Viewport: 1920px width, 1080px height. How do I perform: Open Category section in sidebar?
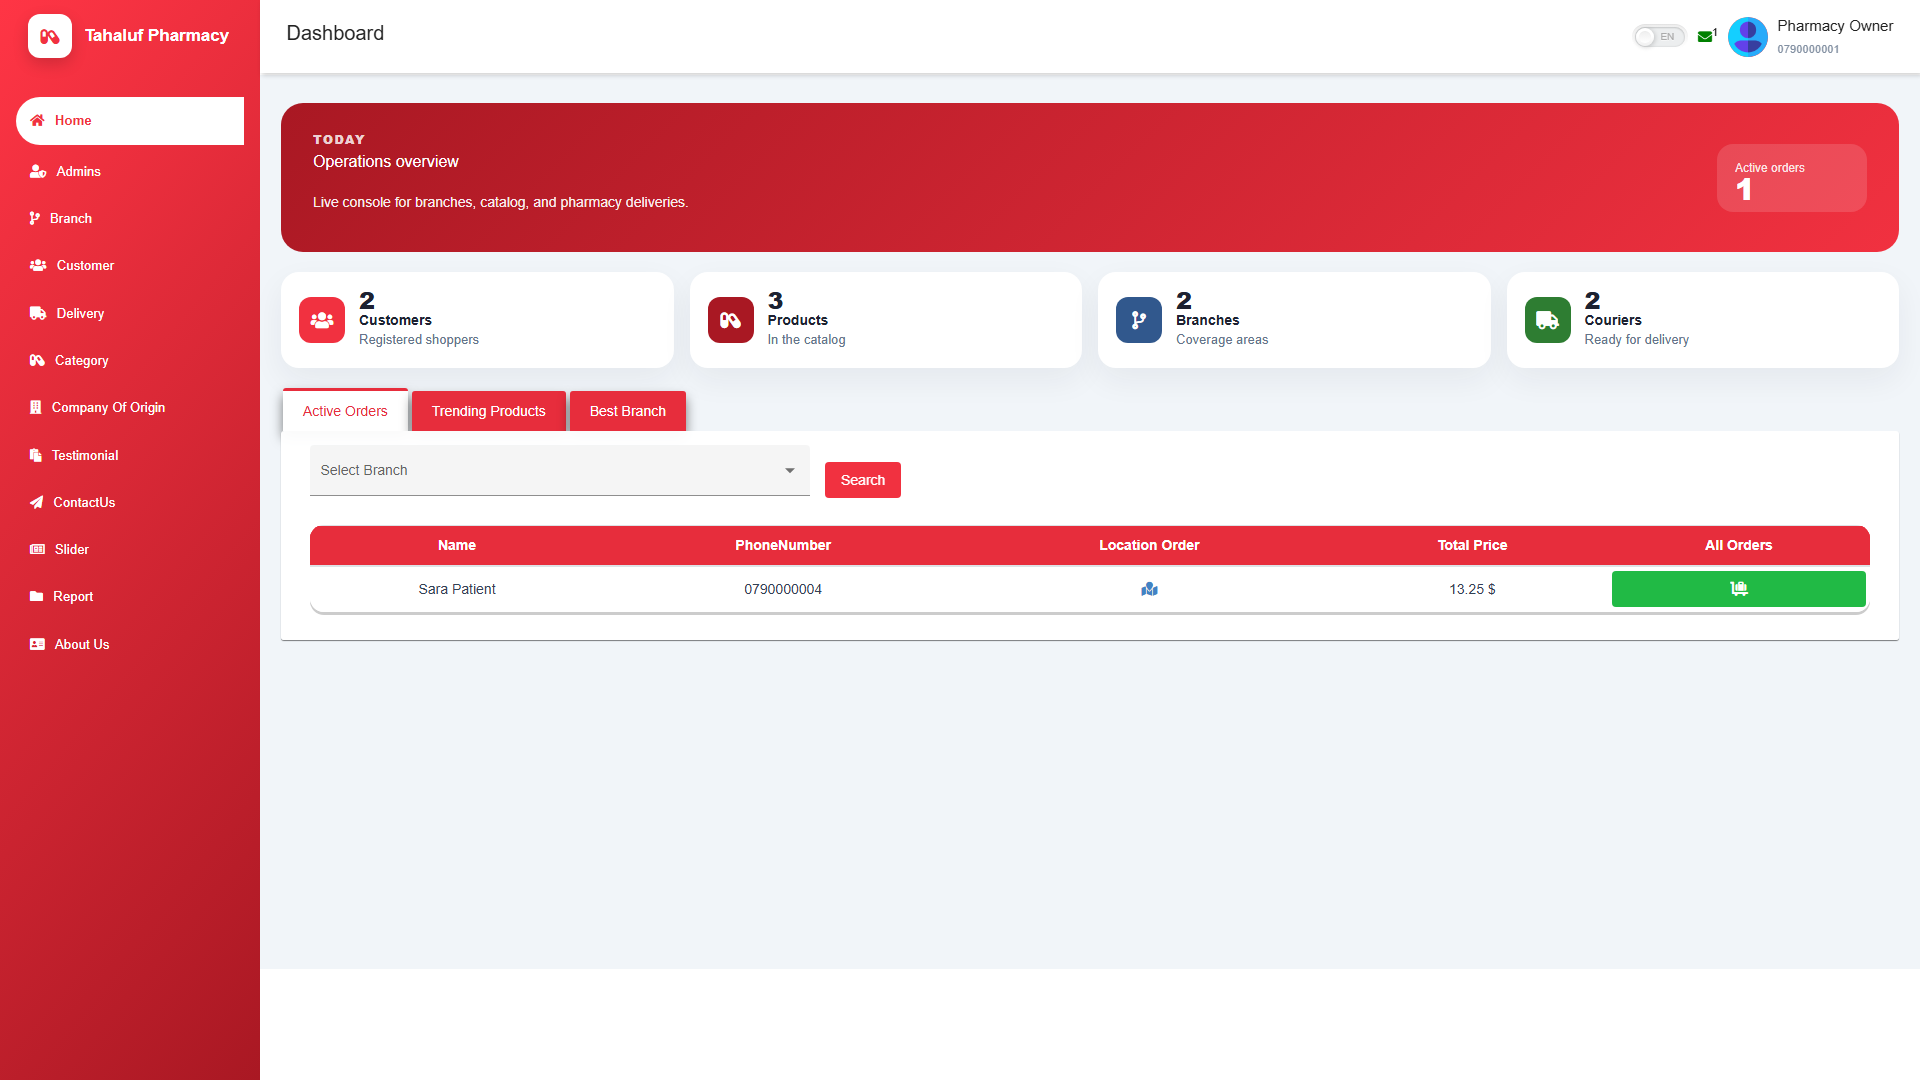tap(130, 360)
